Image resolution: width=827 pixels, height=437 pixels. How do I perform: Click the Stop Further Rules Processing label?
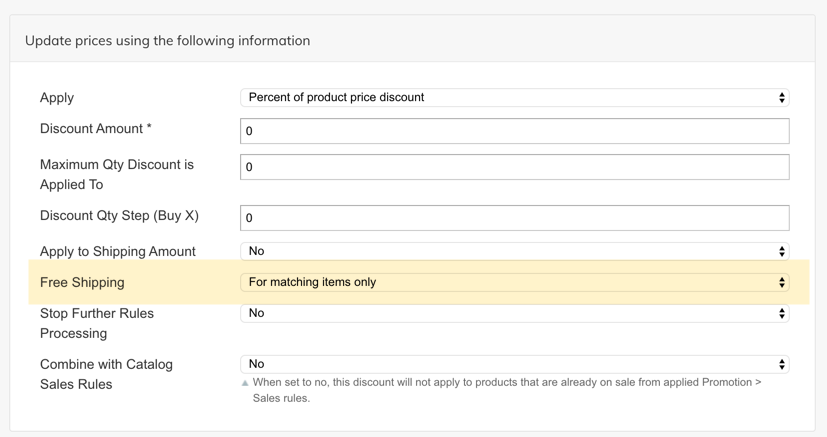[x=96, y=323]
